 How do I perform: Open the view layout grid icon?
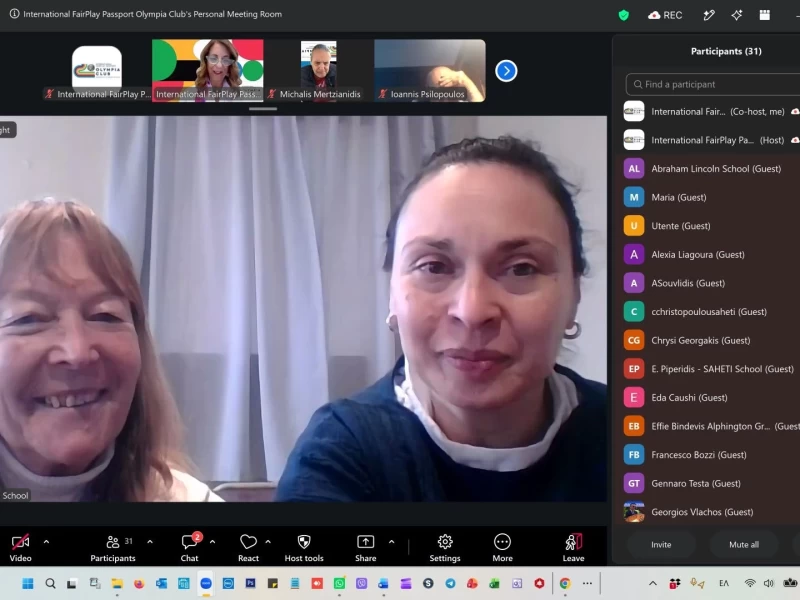tap(764, 15)
